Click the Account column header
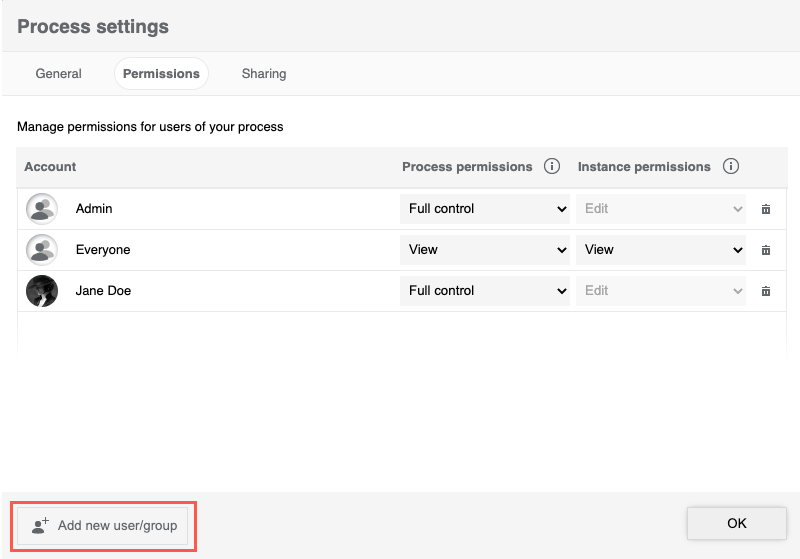 (50, 167)
